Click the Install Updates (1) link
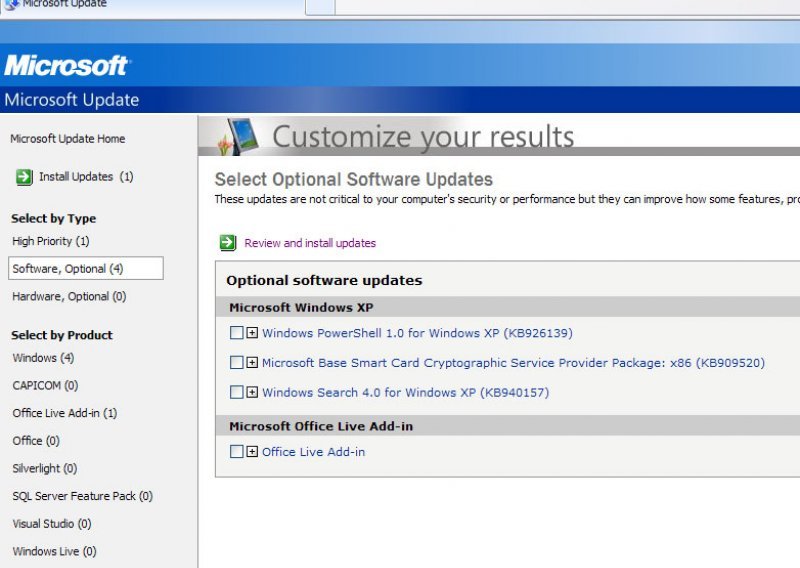The image size is (800, 568). (86, 177)
